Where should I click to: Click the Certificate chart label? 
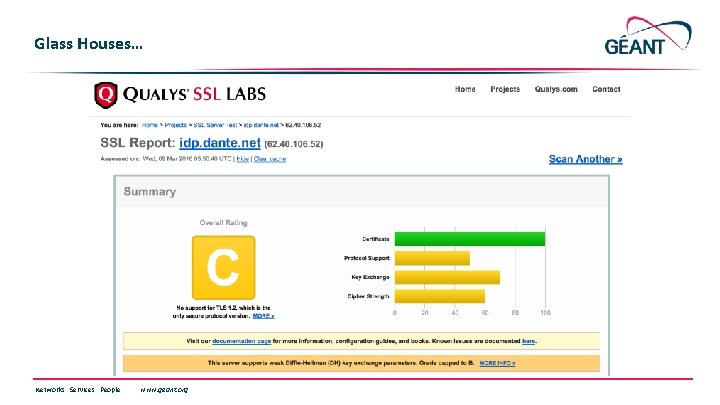(376, 239)
